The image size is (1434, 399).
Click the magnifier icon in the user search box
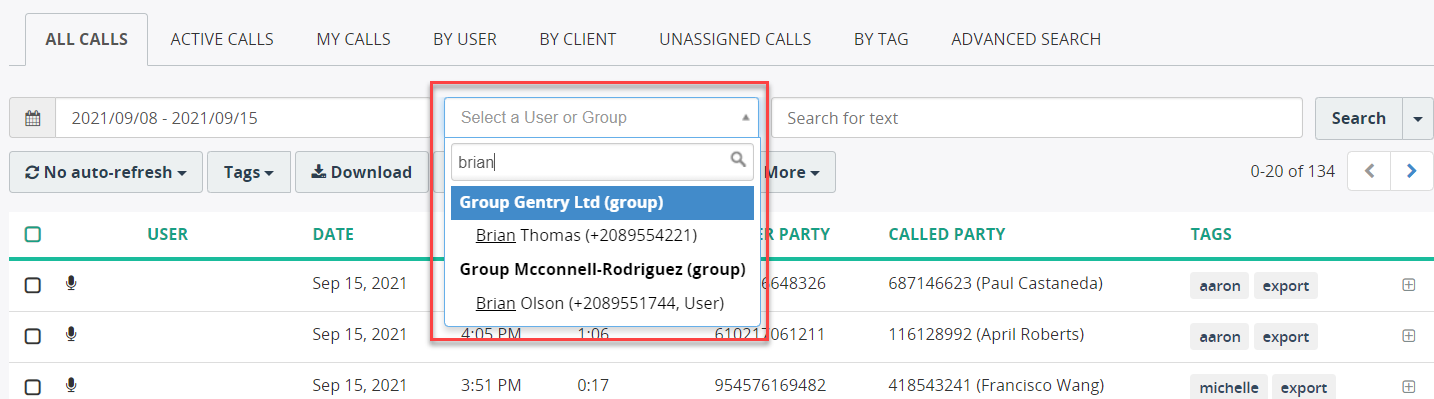click(738, 159)
